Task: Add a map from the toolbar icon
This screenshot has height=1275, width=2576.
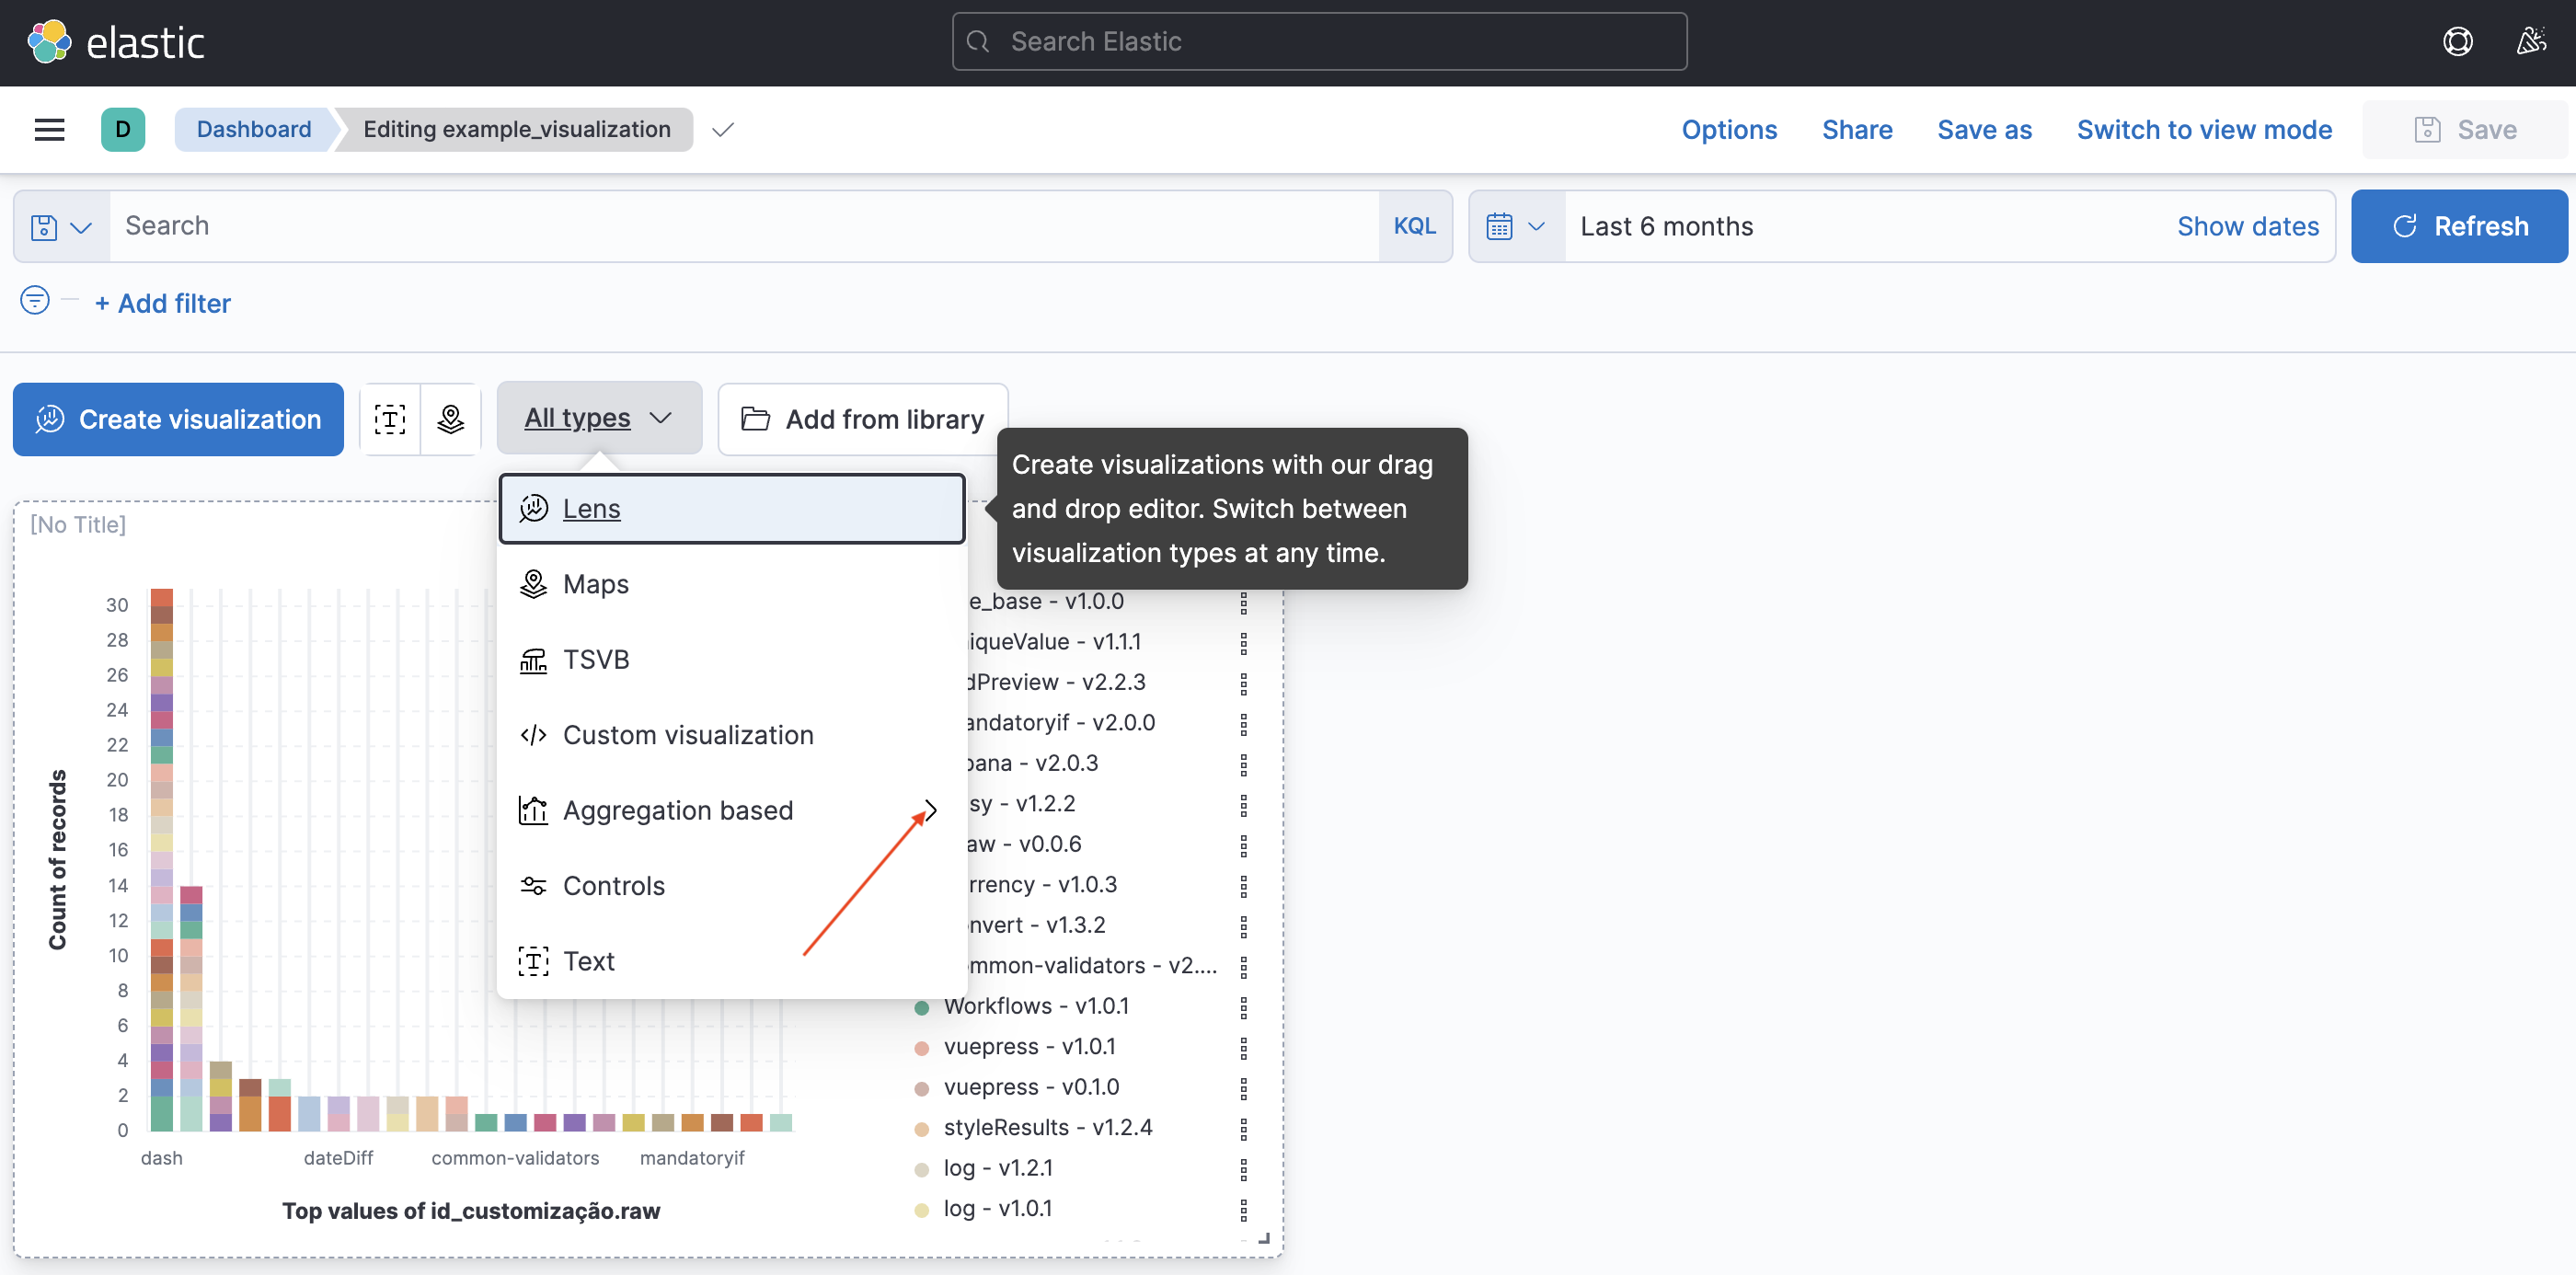Action: 451,419
